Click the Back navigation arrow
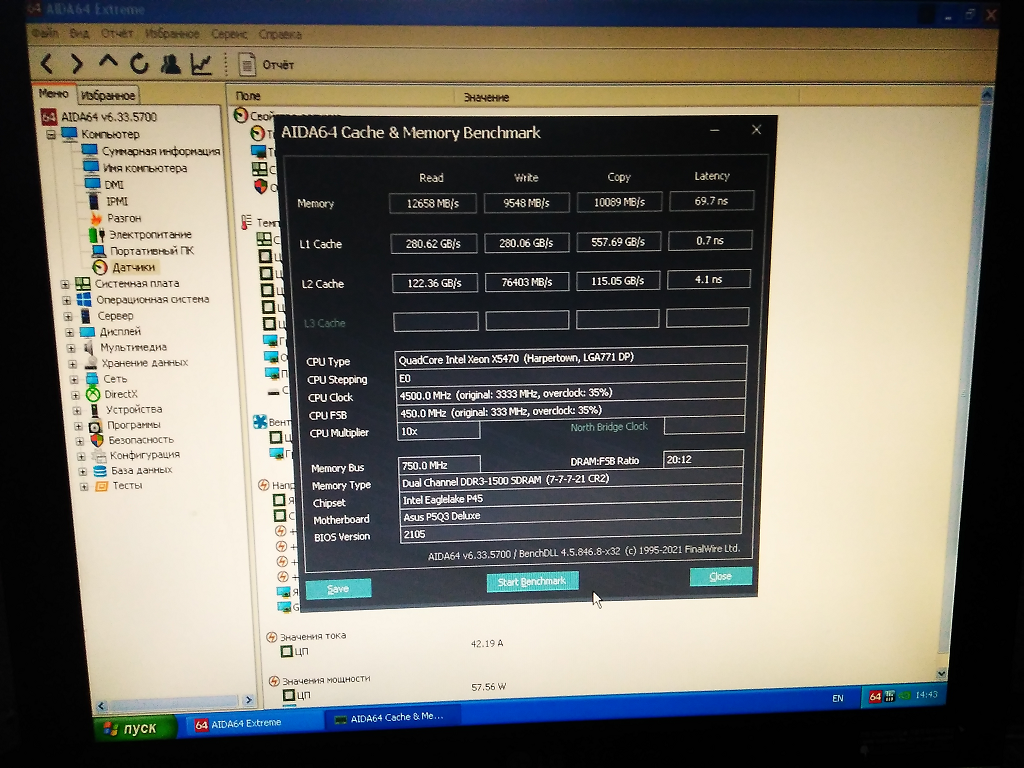This screenshot has width=1024, height=768. click(x=46, y=63)
